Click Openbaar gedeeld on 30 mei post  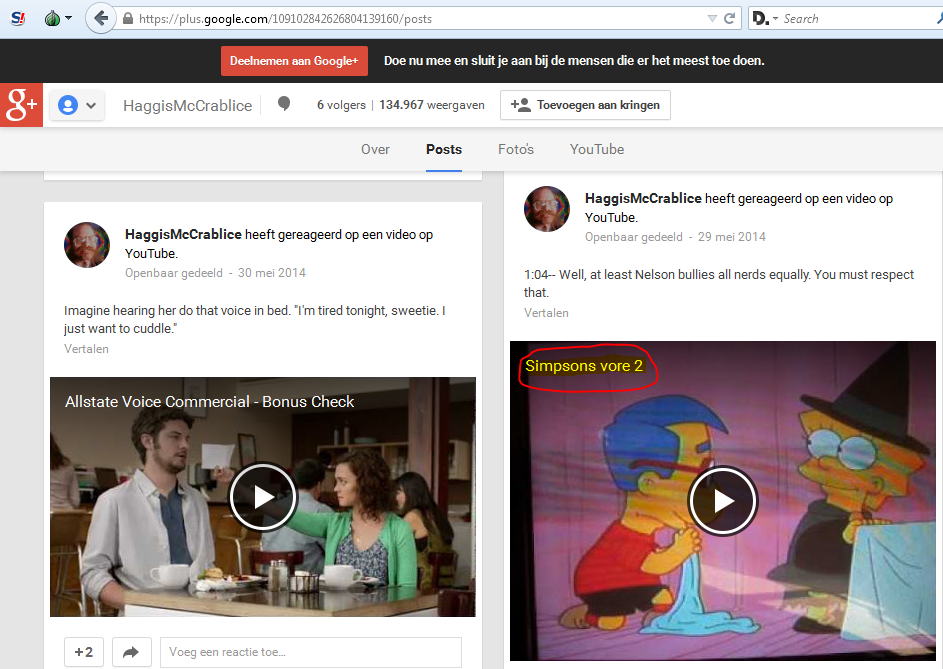point(174,273)
